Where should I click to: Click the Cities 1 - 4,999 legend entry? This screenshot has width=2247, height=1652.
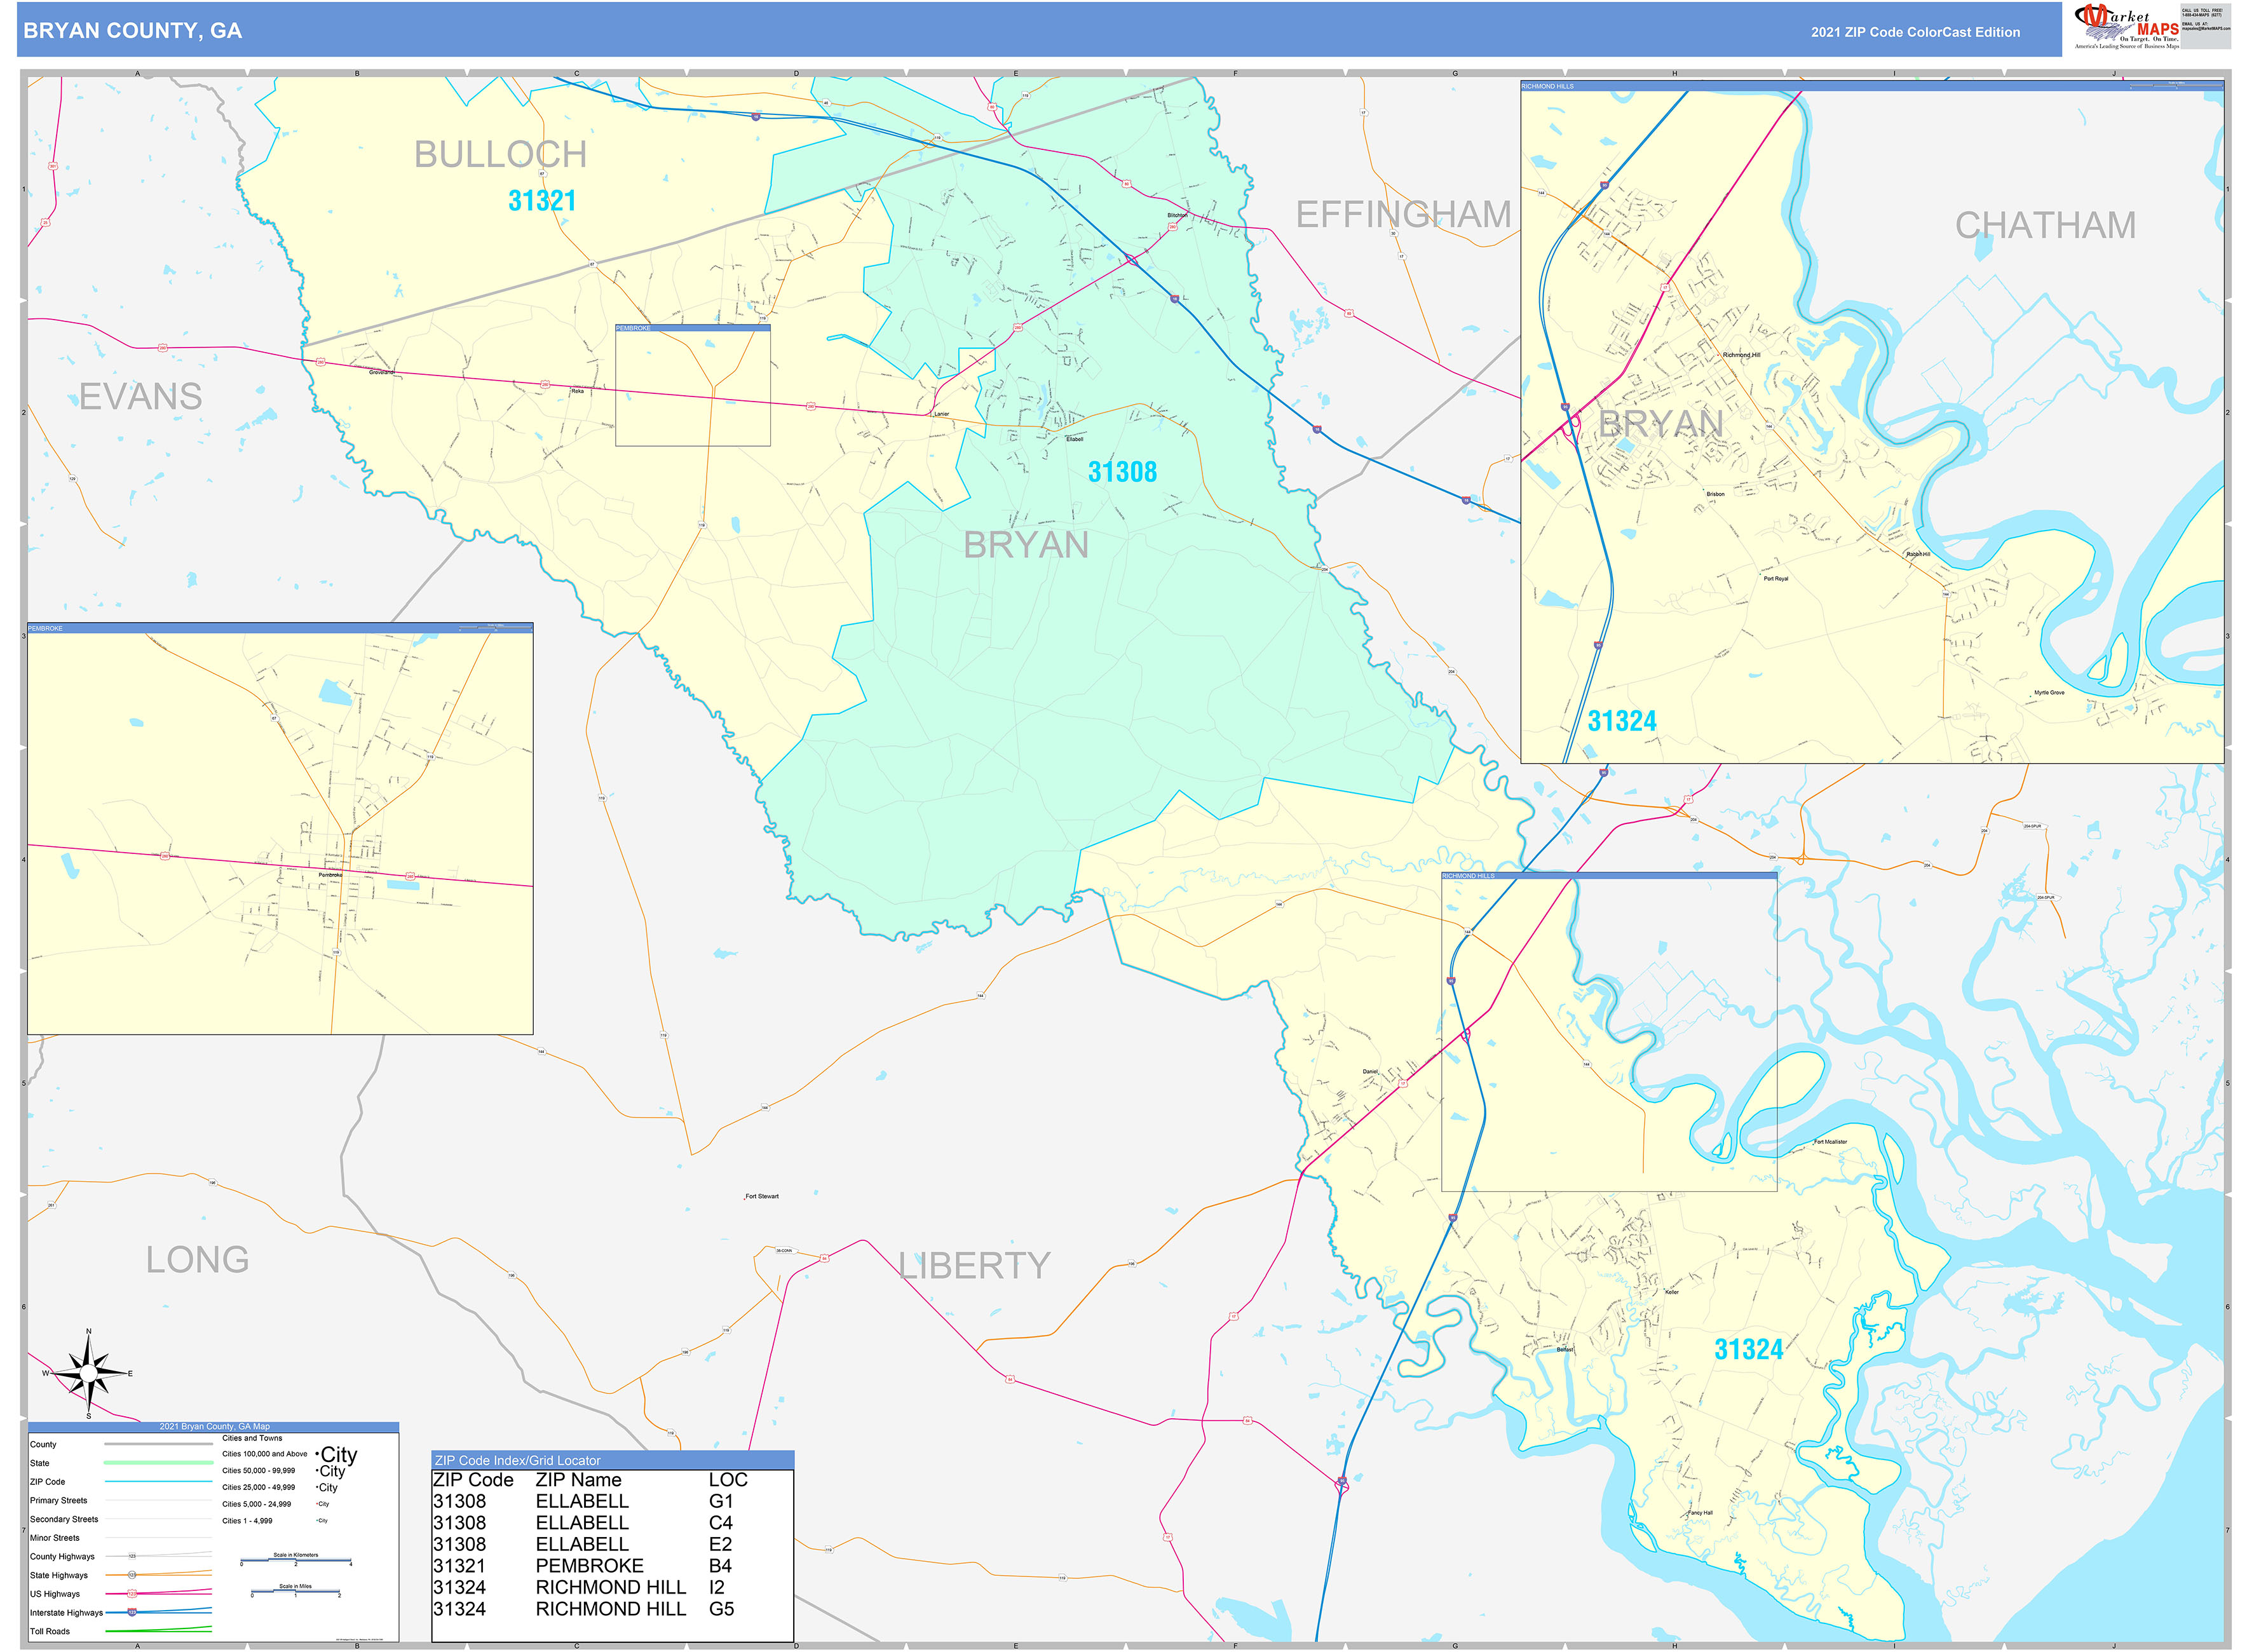pyautogui.click(x=275, y=1521)
